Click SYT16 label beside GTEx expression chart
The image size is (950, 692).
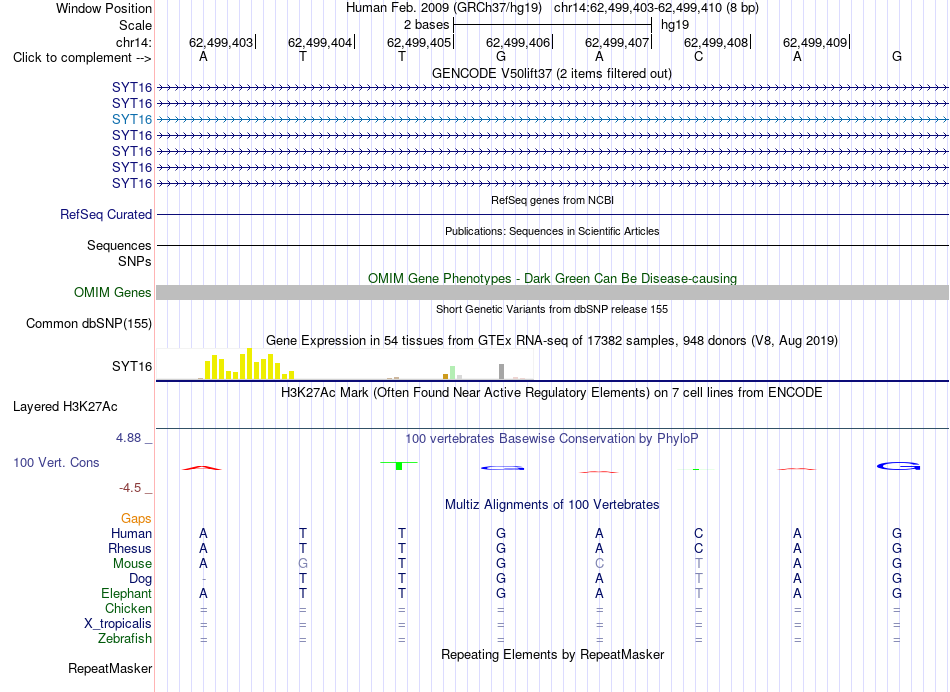131,367
